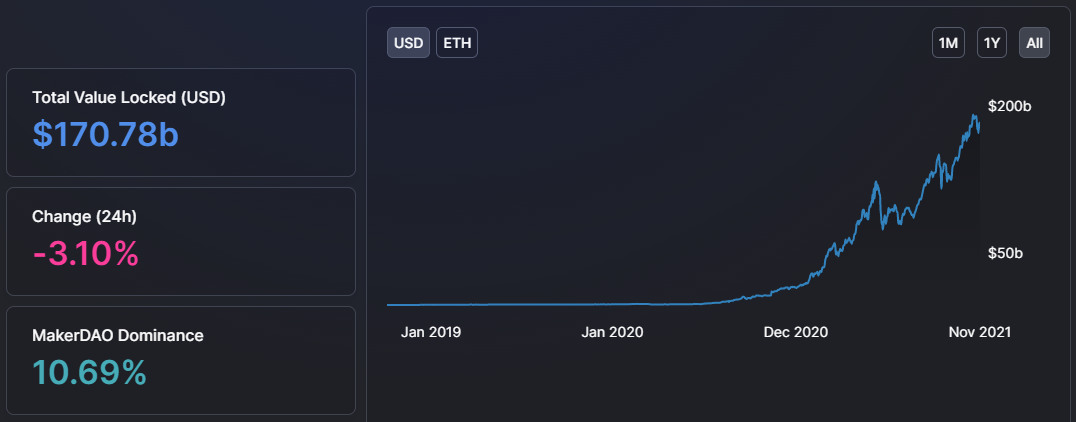Switch chart denomination to USD
This screenshot has height=422, width=1076.
(x=408, y=43)
